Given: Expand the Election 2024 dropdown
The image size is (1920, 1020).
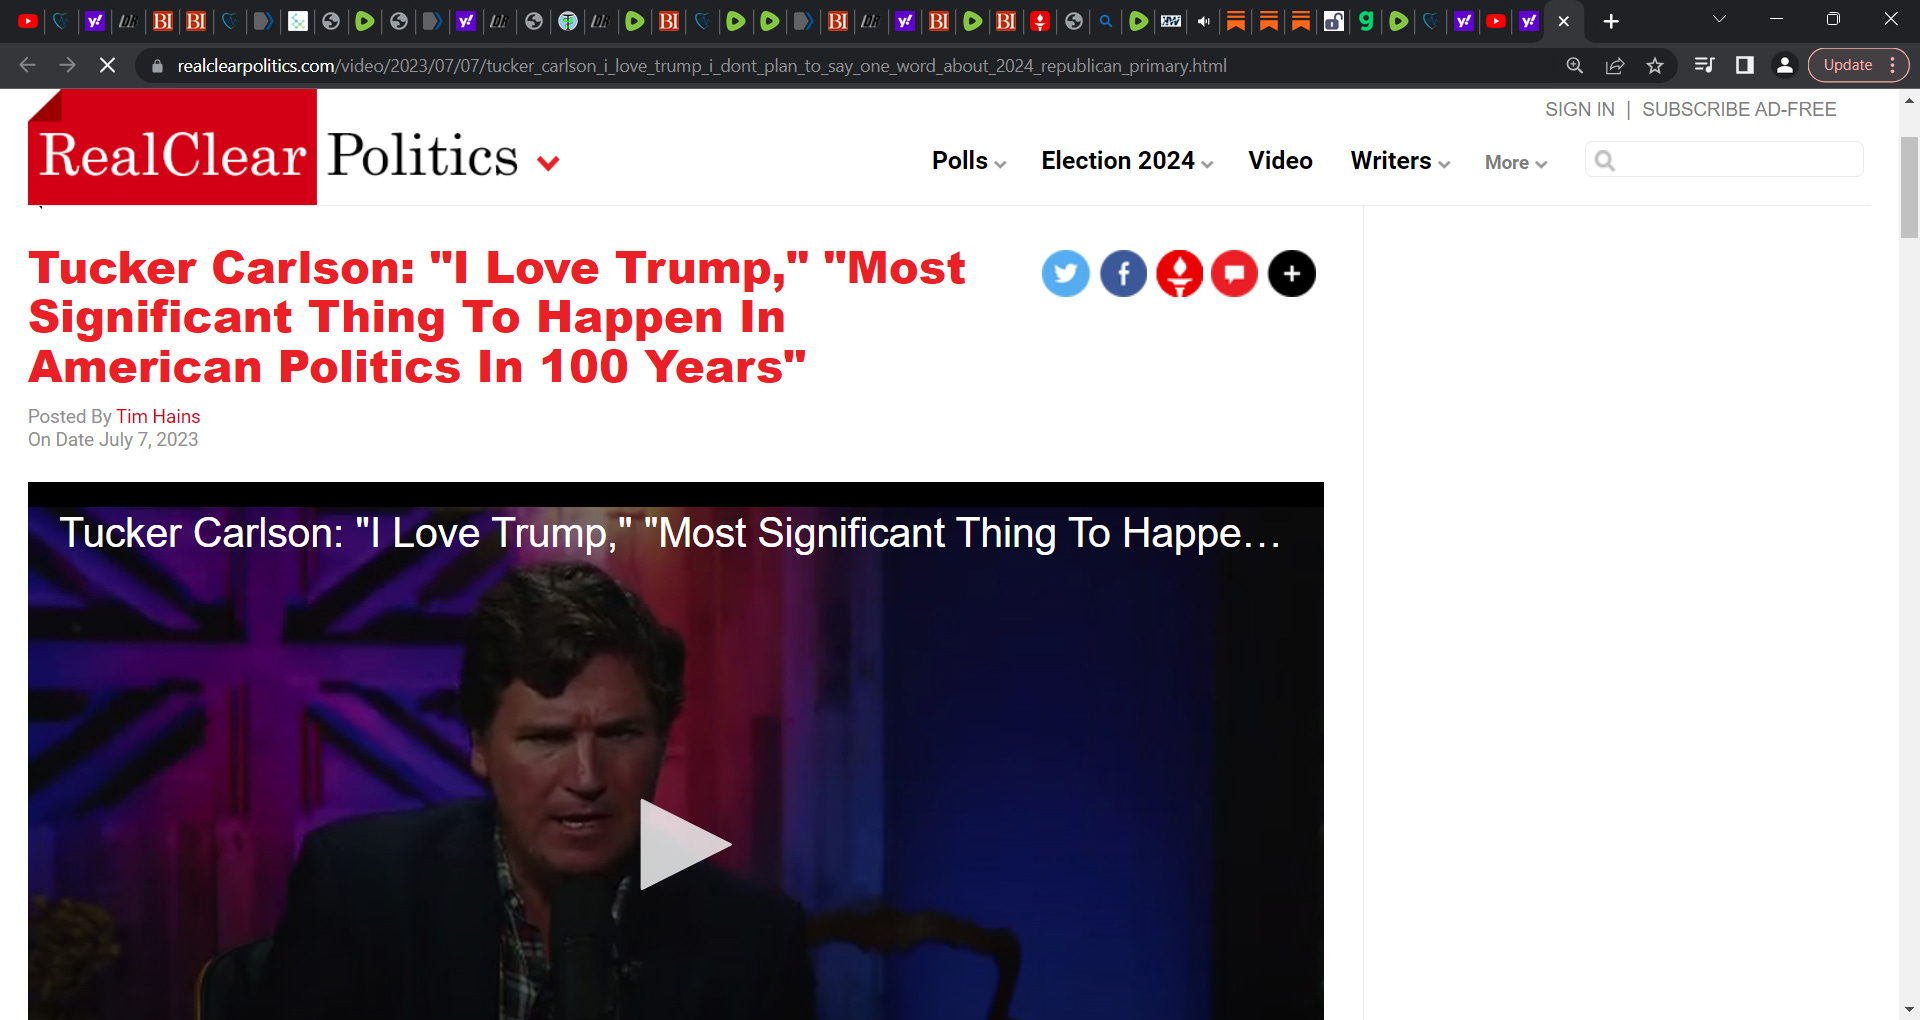Looking at the screenshot, I should [x=1127, y=161].
